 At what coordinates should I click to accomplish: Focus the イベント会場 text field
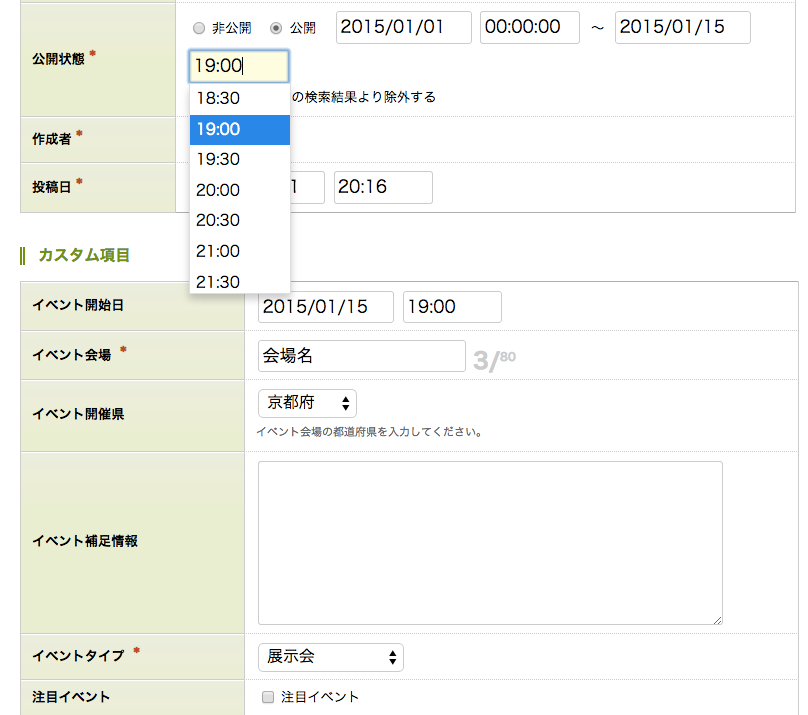pyautogui.click(x=361, y=356)
